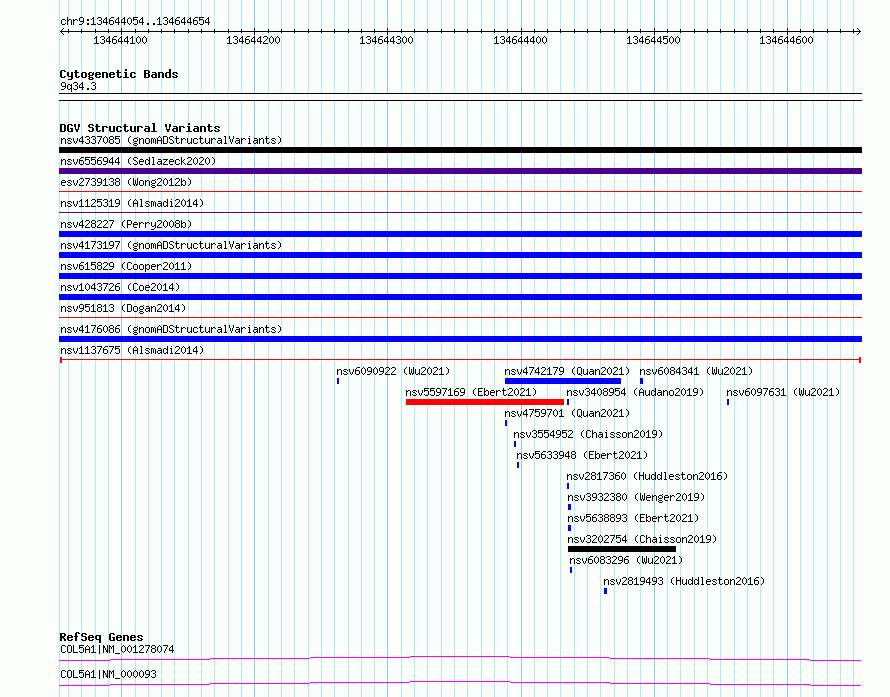The width and height of the screenshot is (890, 697).
Task: Open the nsv5633948 (Ebert2021) variant
Action: point(582,455)
